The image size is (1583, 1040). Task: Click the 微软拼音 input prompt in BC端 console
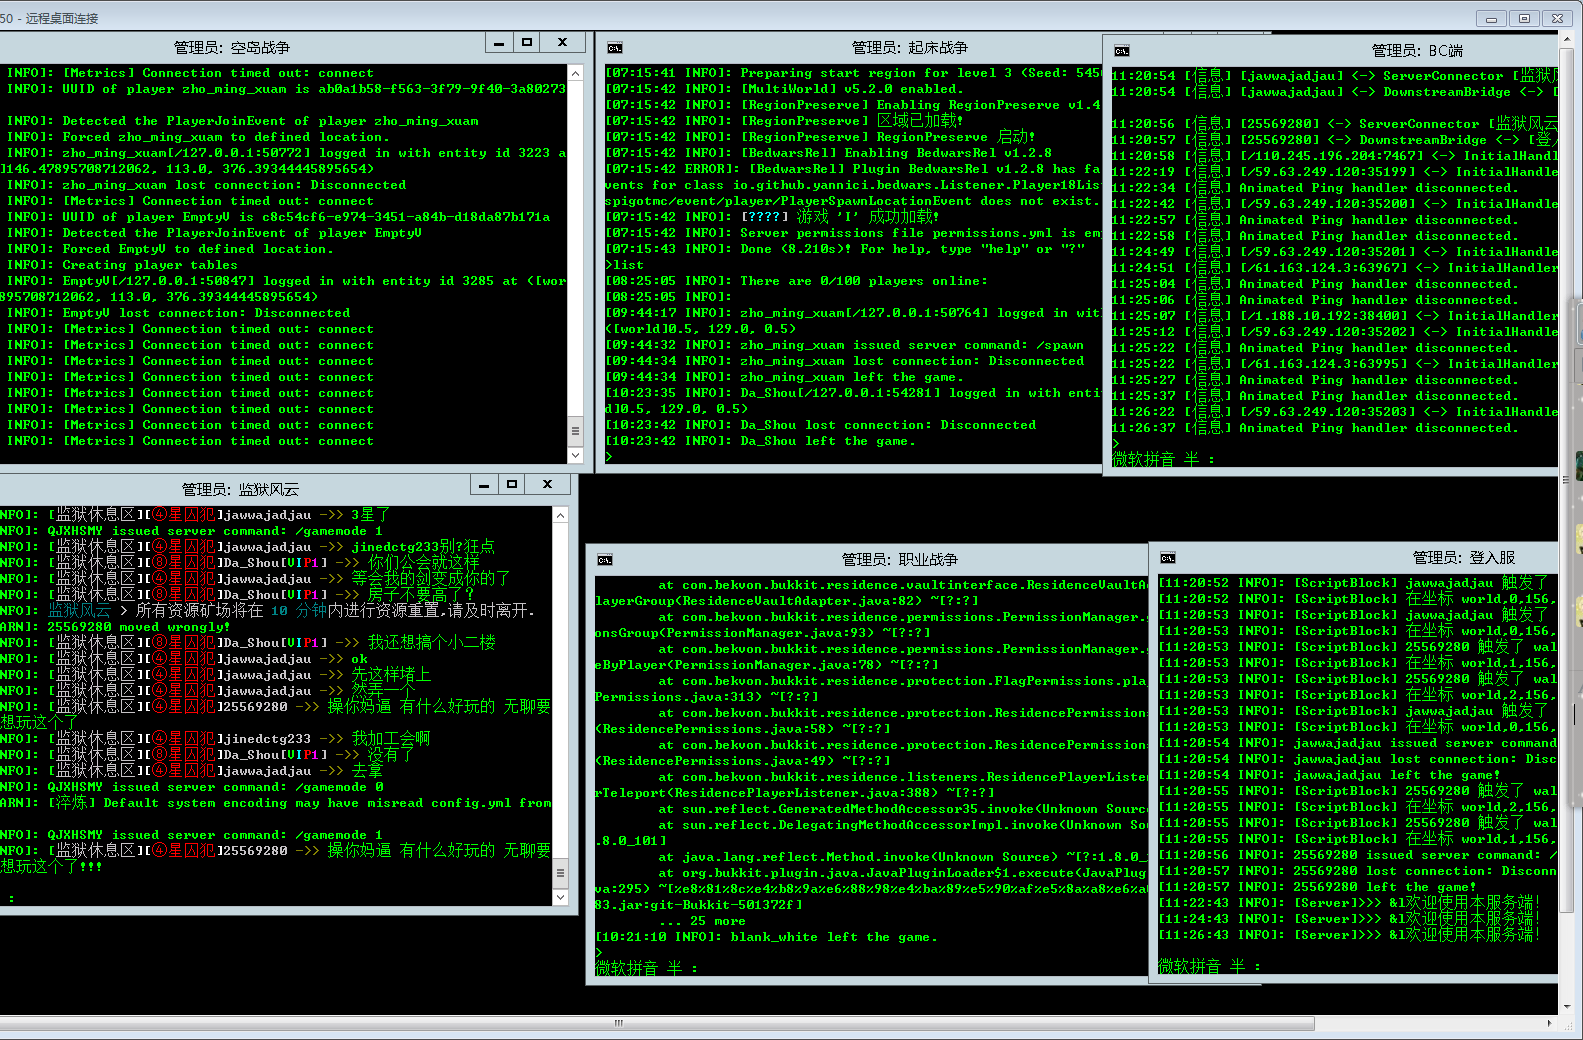1163,459
